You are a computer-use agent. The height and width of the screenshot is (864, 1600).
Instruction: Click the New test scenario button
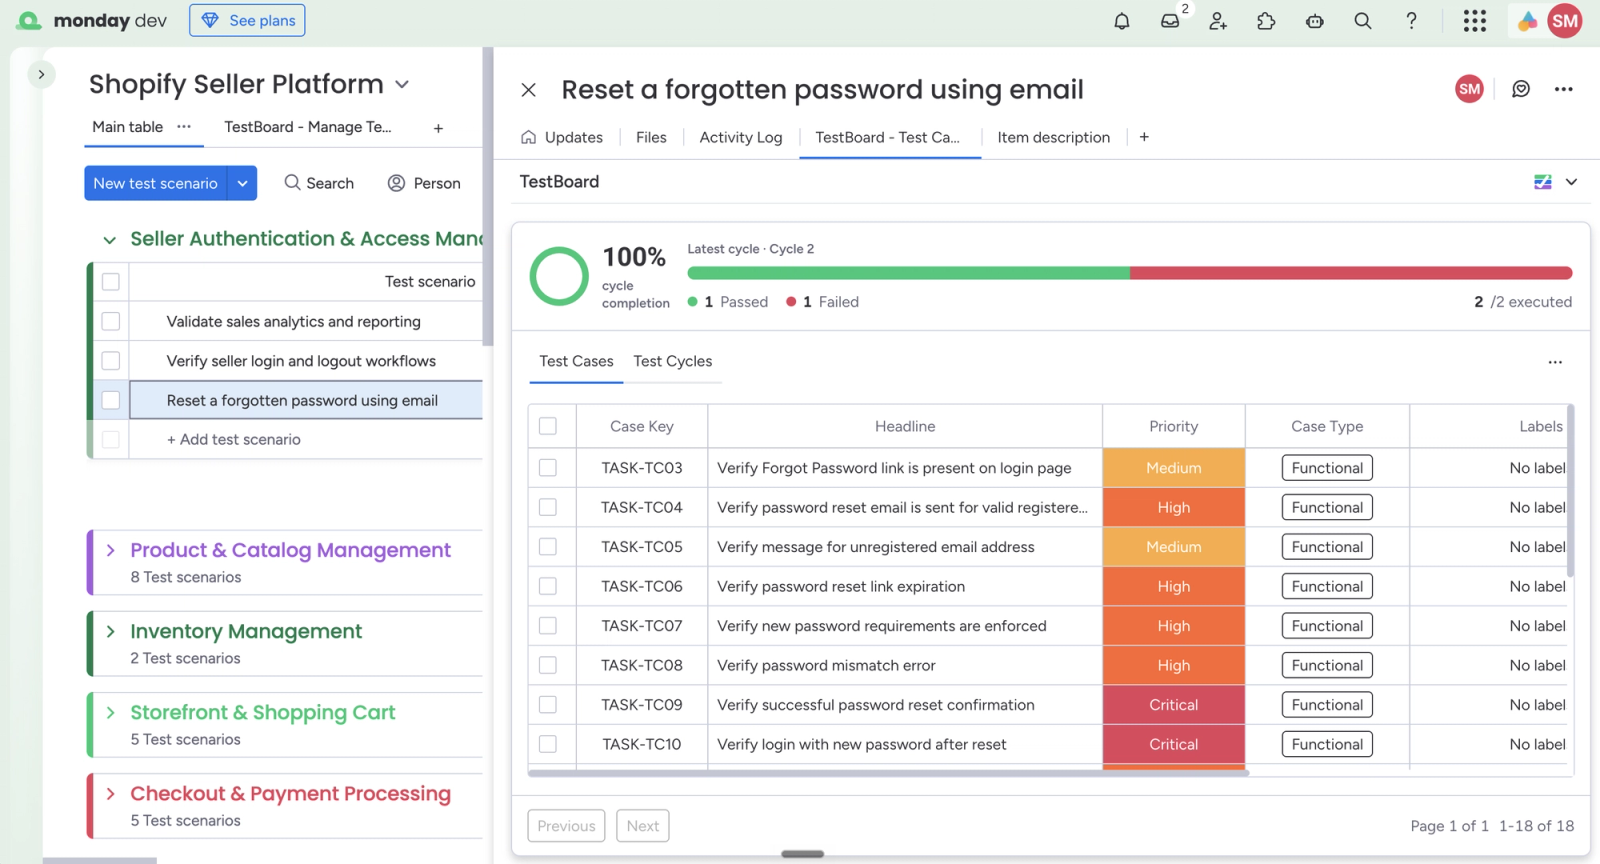pos(156,183)
